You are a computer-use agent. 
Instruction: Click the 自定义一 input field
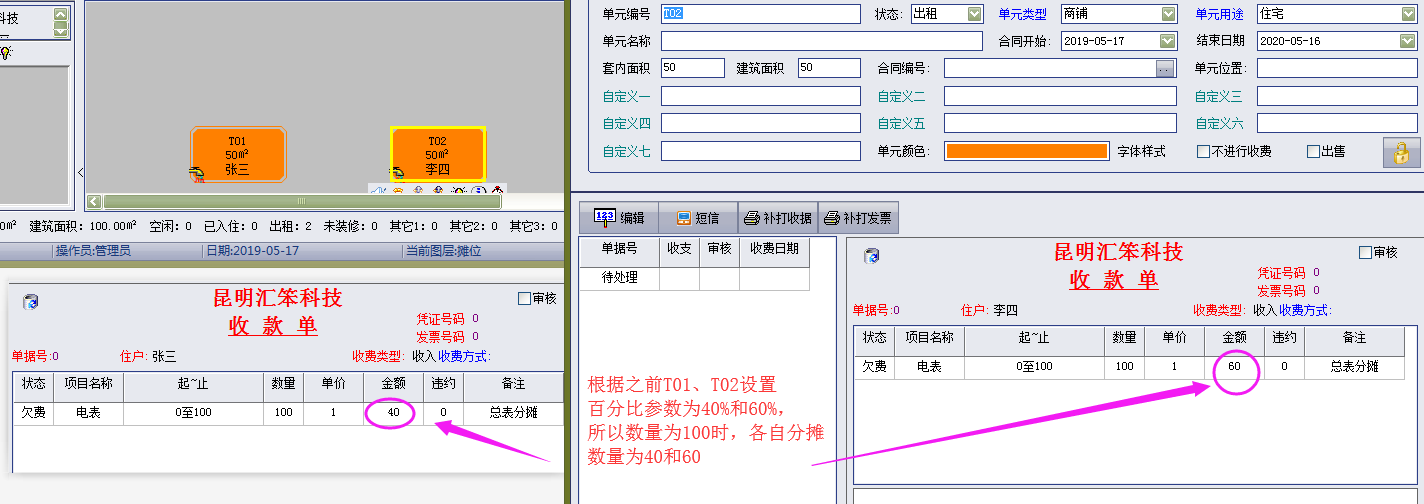pos(760,96)
